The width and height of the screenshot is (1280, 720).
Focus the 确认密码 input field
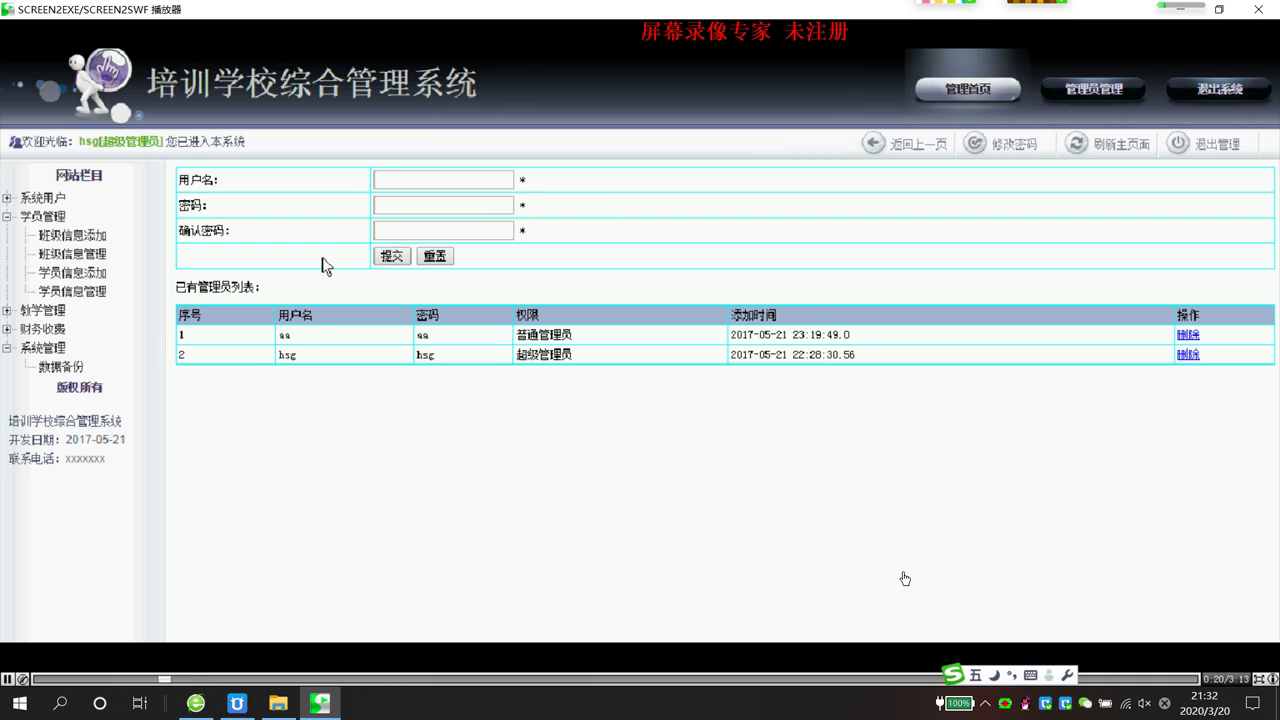pos(443,231)
